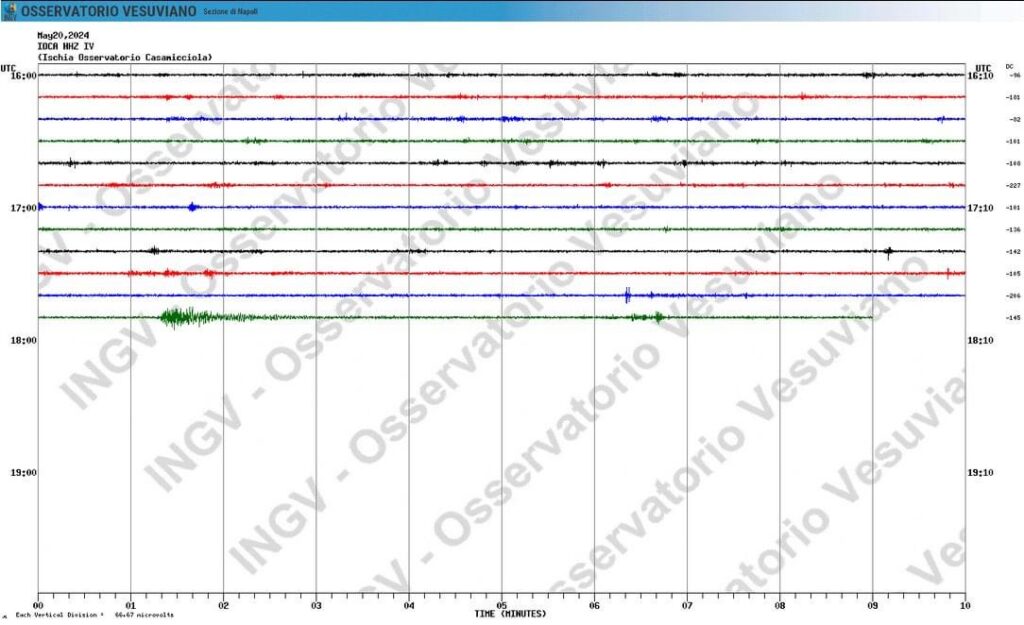The image size is (1024, 625).
Task: Click the 05 minute tick on time axis
Action: [x=502, y=605]
